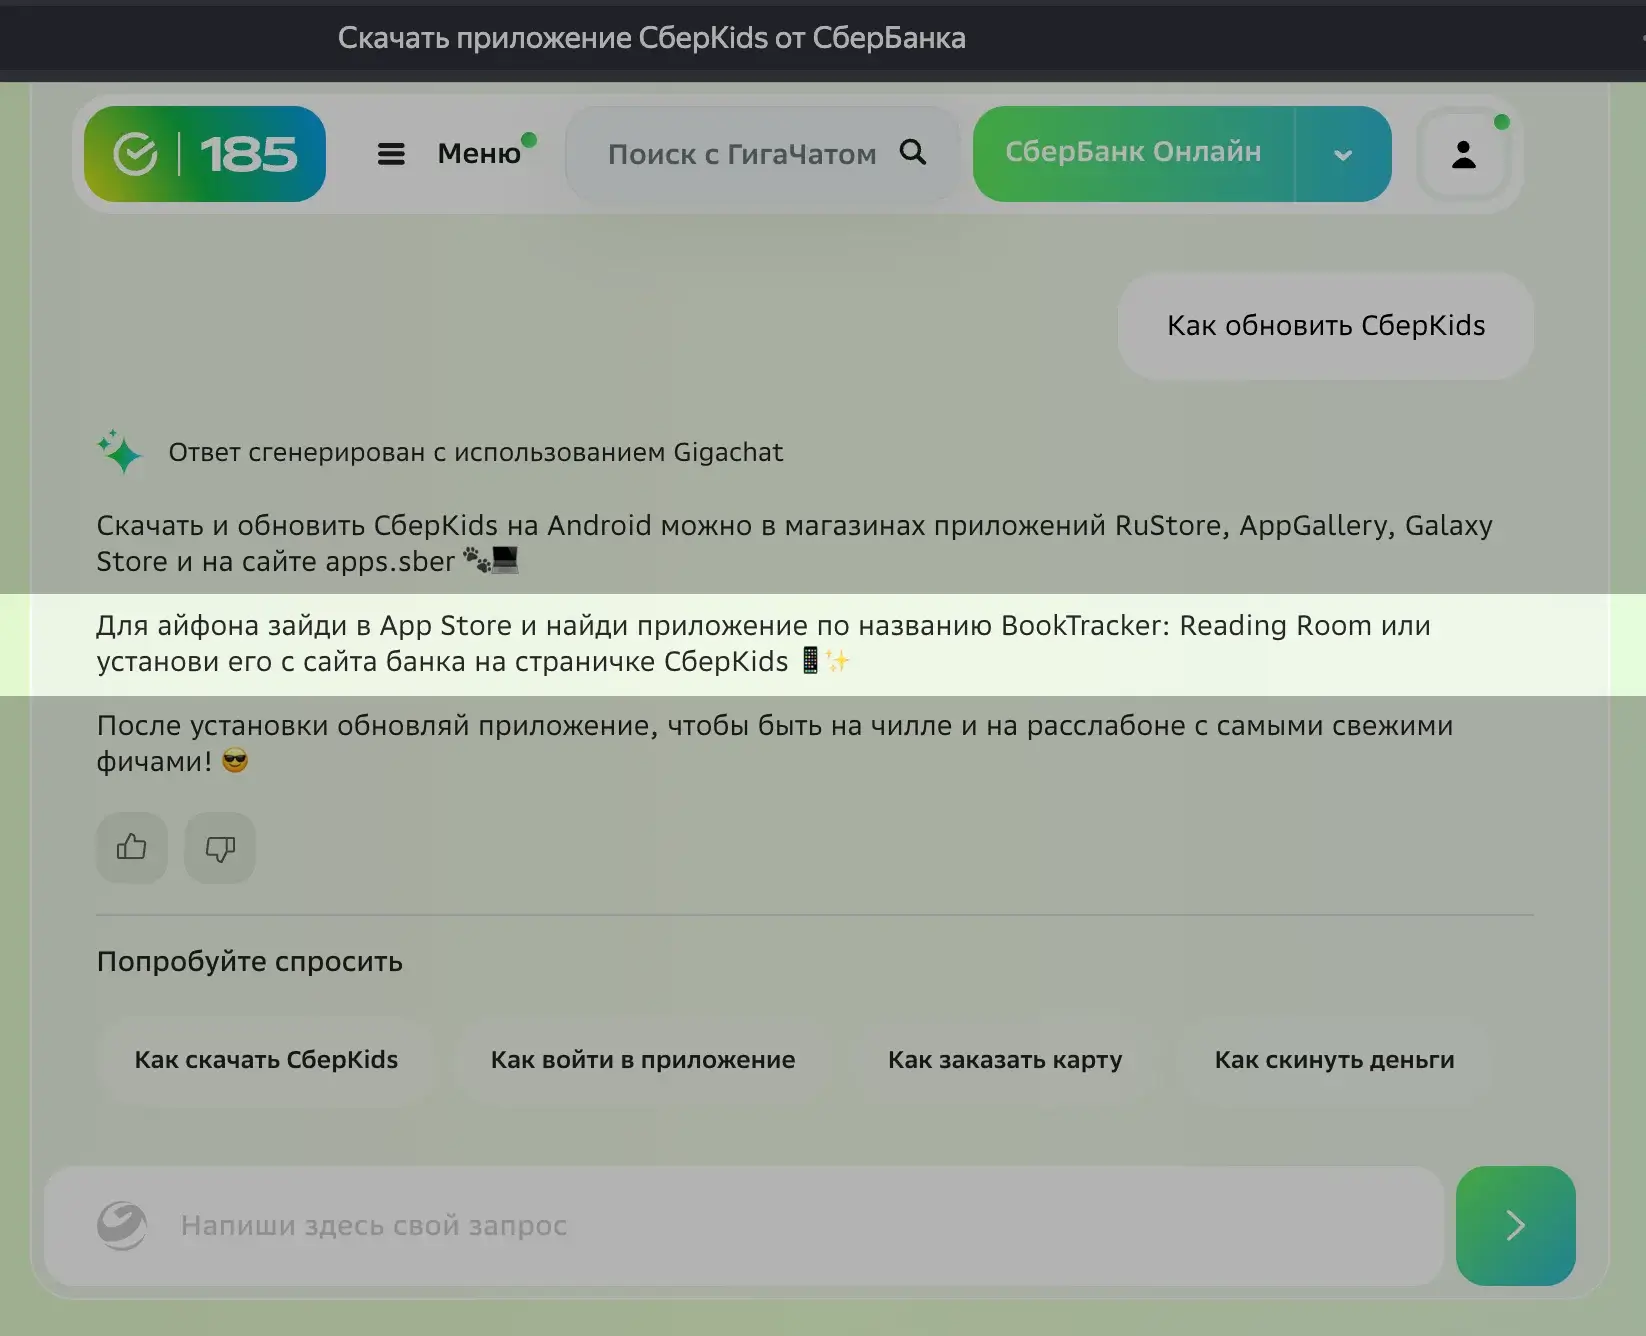Focus the Напиши здесь свой запрос input
The image size is (1646, 1336).
coord(744,1226)
